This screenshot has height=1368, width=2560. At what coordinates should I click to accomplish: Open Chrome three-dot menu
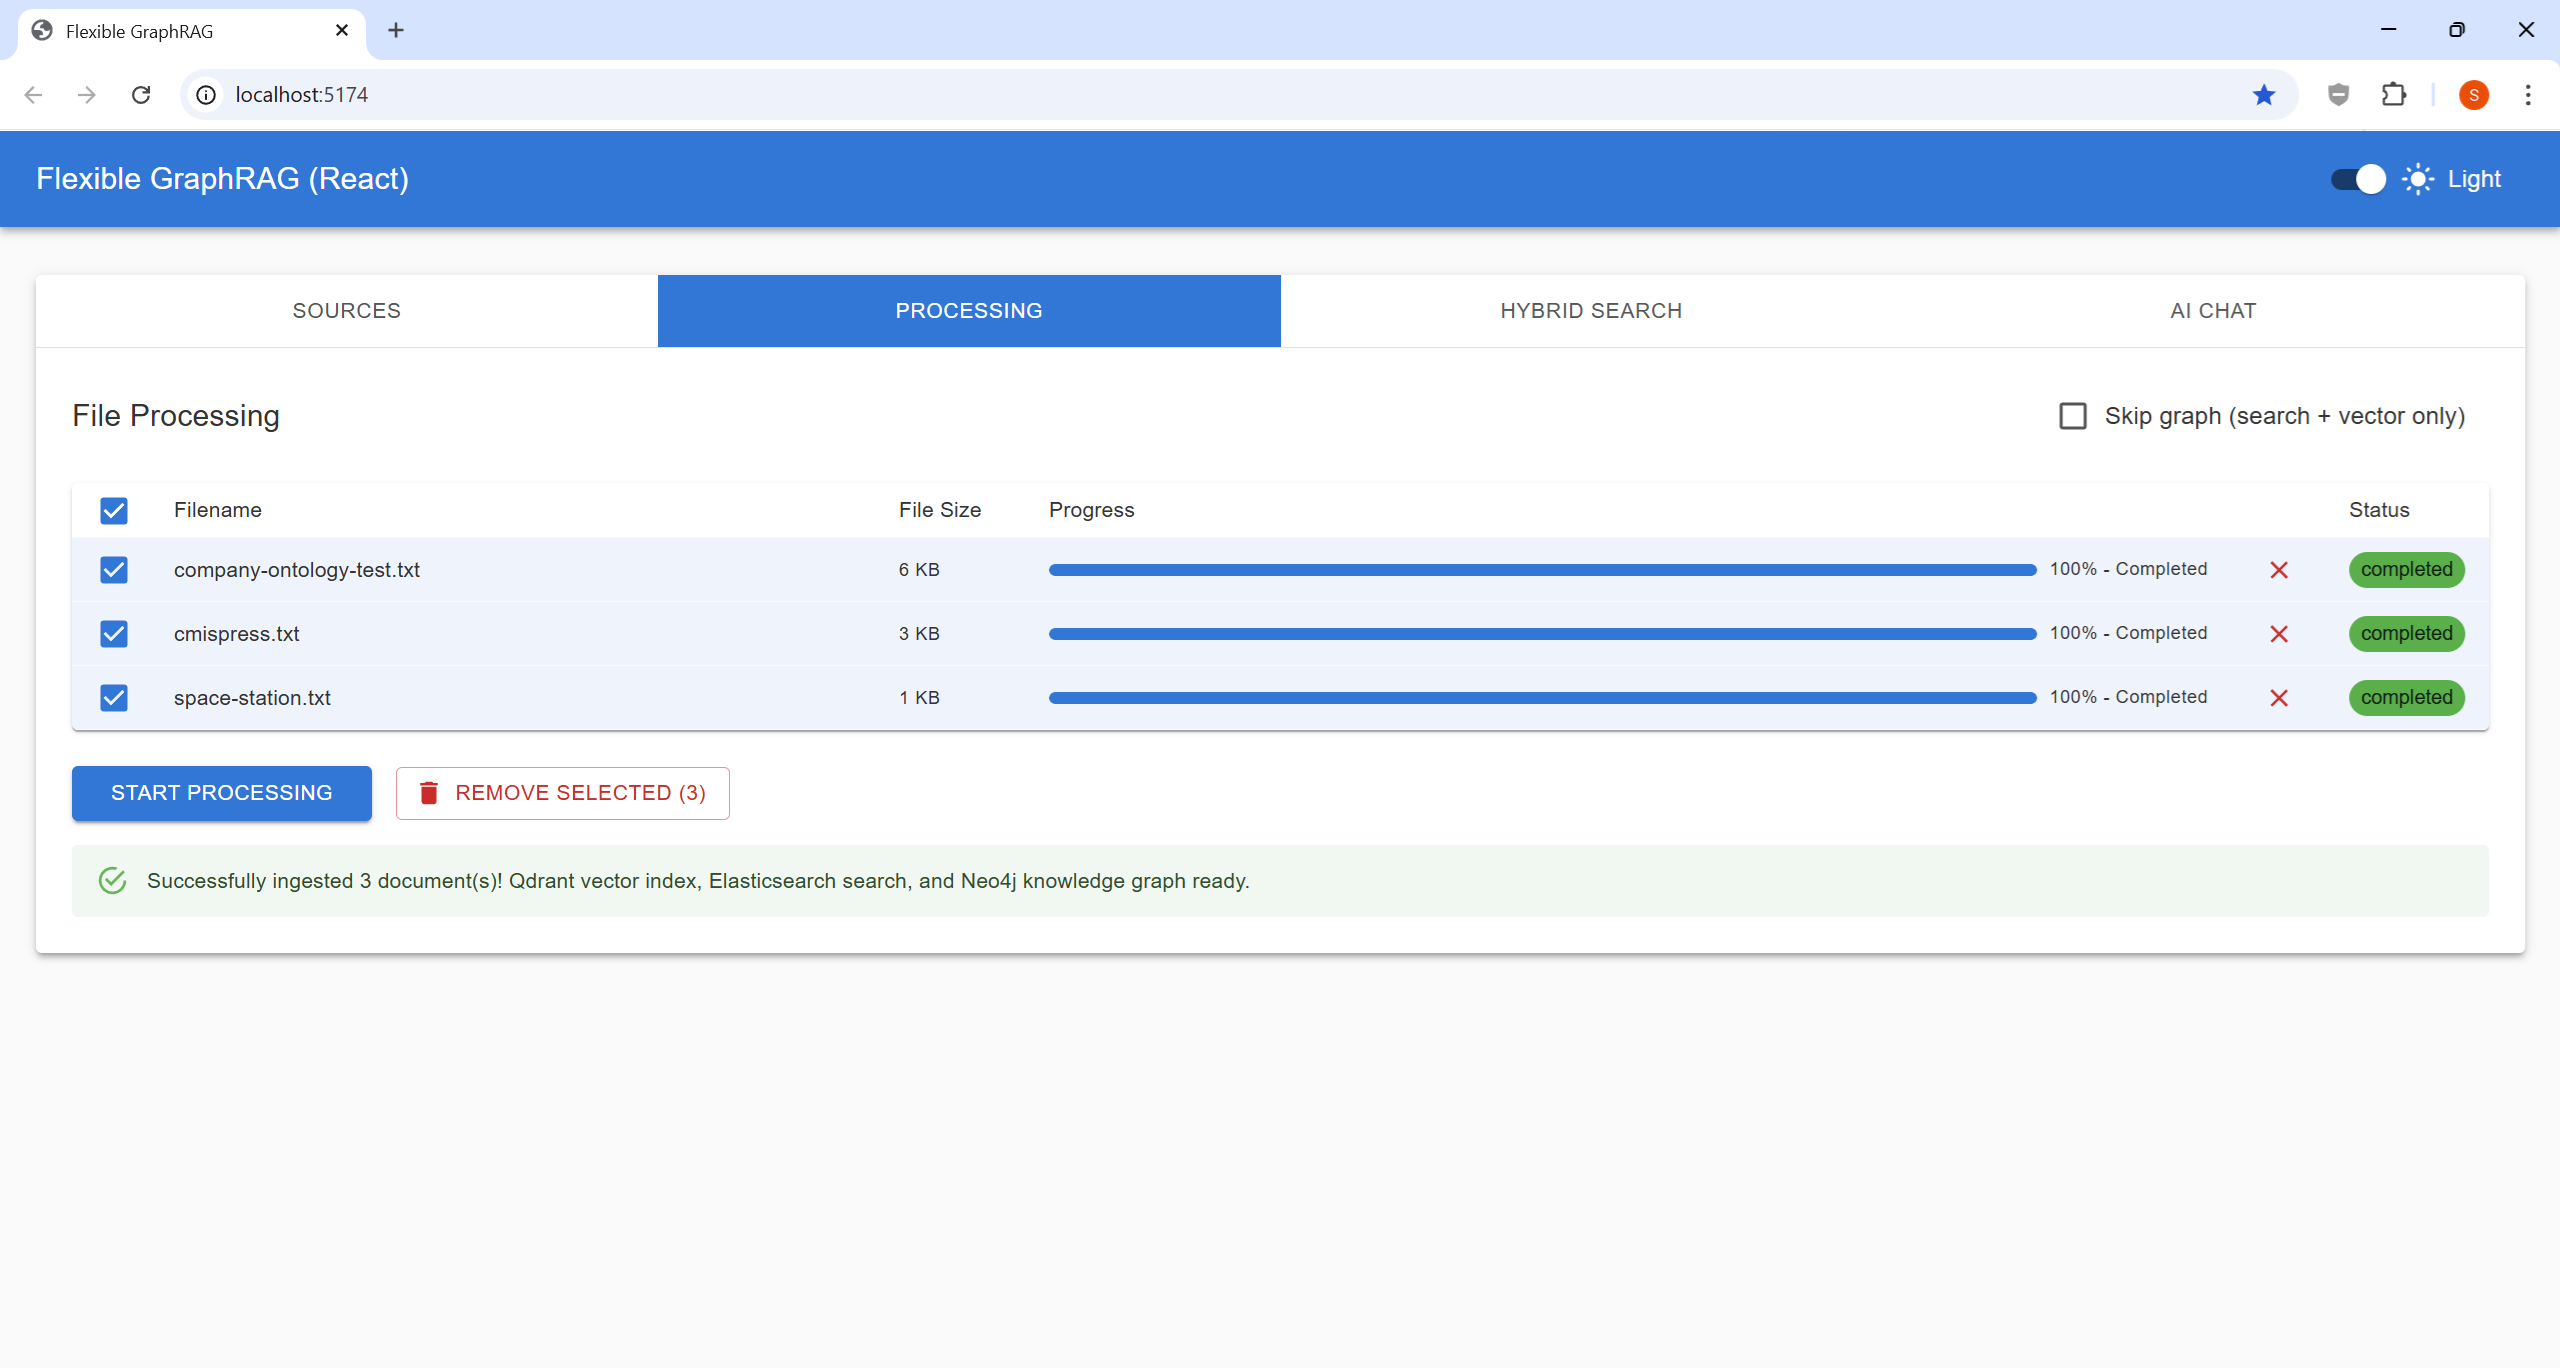tap(2527, 95)
